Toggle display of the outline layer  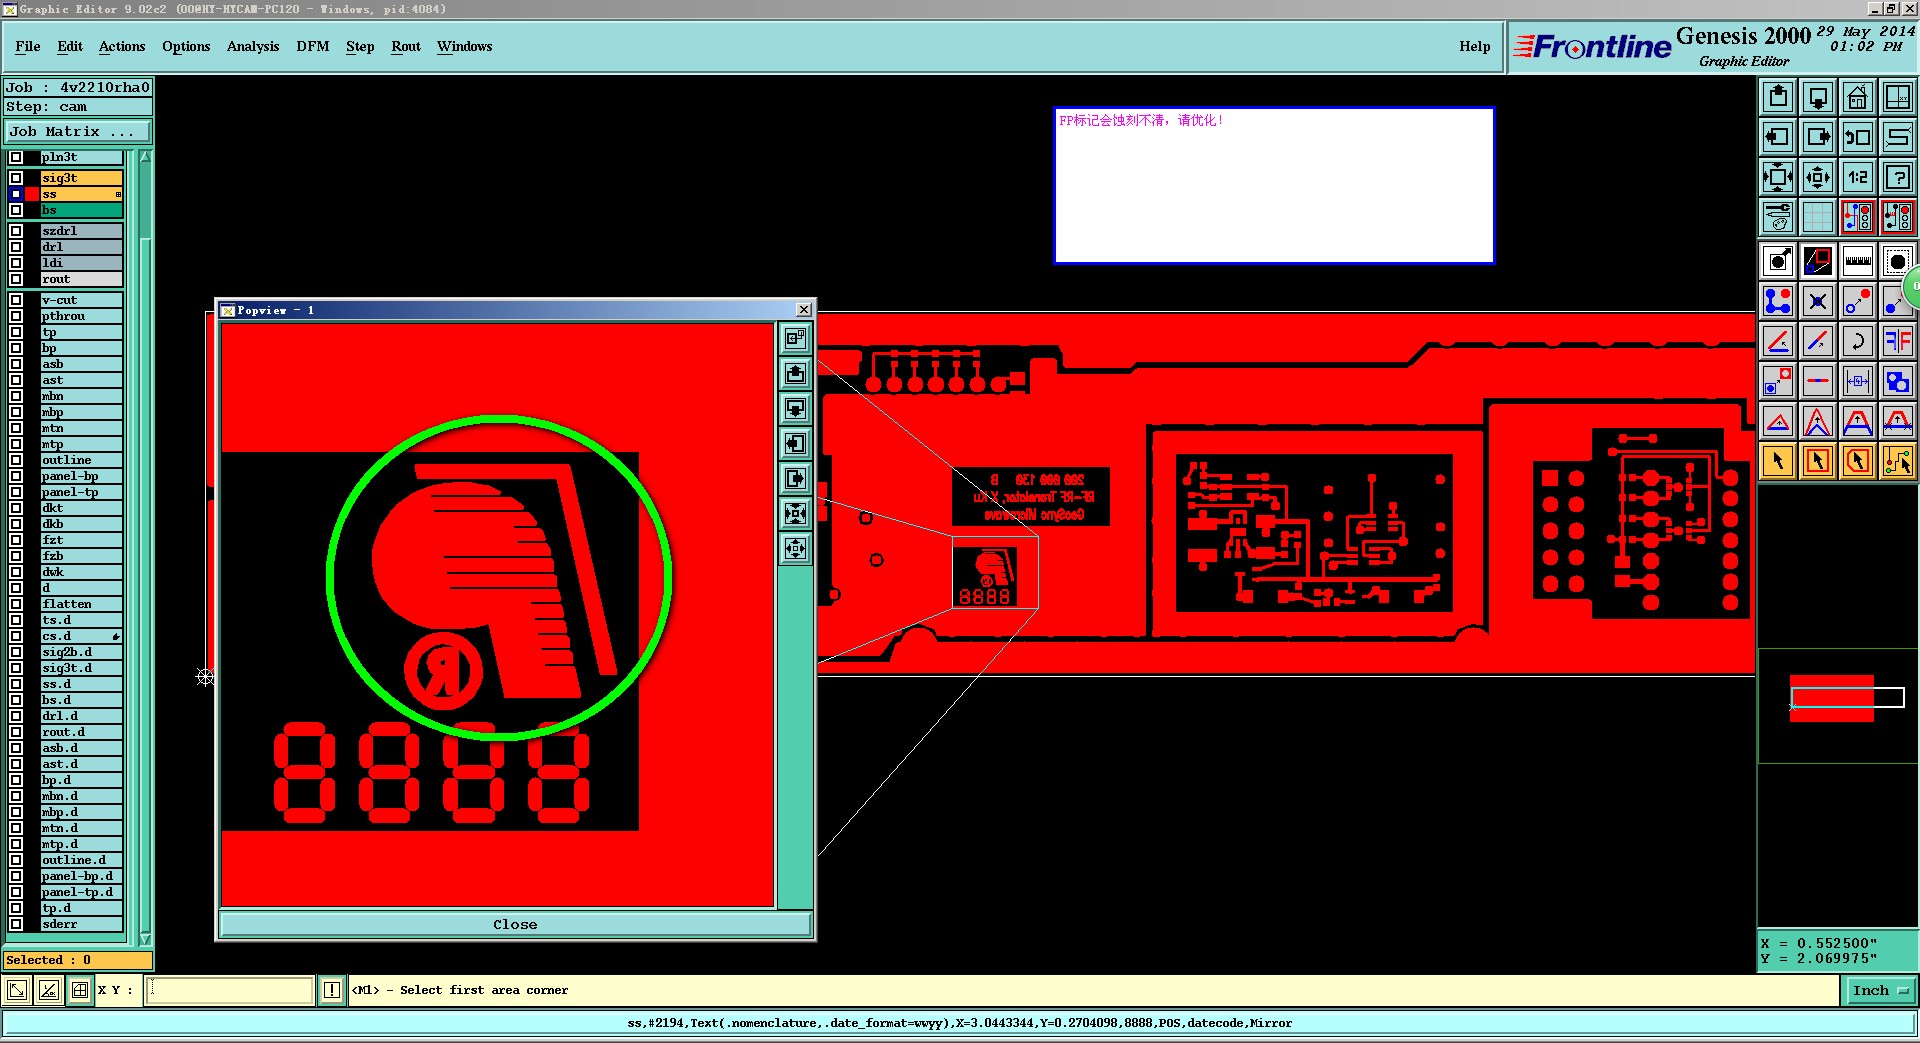[x=16, y=460]
